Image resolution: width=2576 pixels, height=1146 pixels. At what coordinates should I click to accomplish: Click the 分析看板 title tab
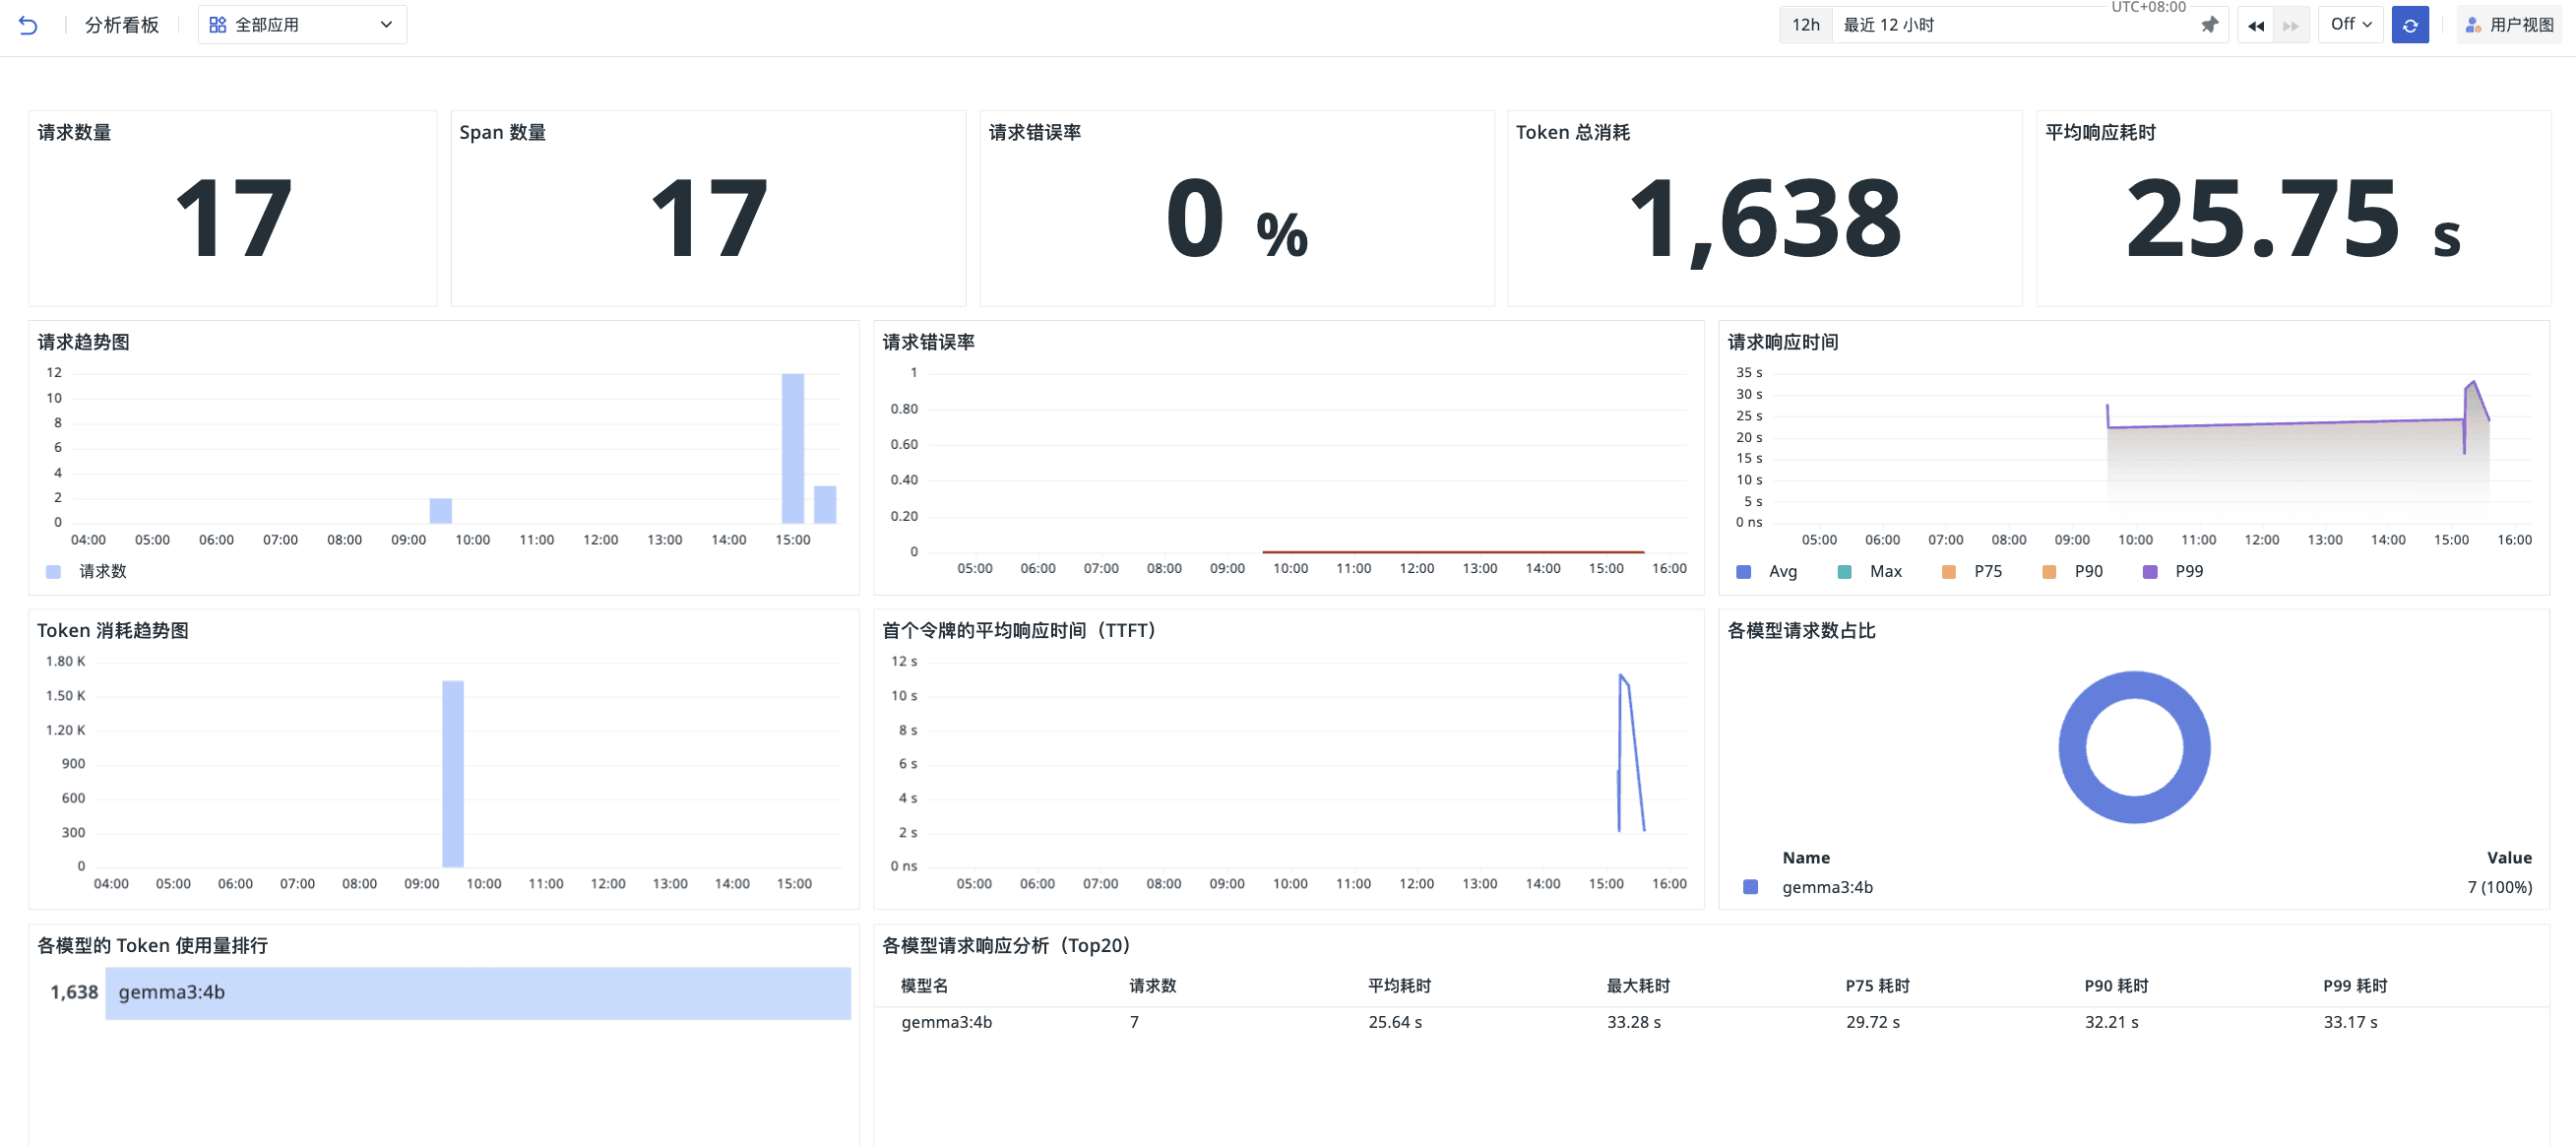pos(122,25)
